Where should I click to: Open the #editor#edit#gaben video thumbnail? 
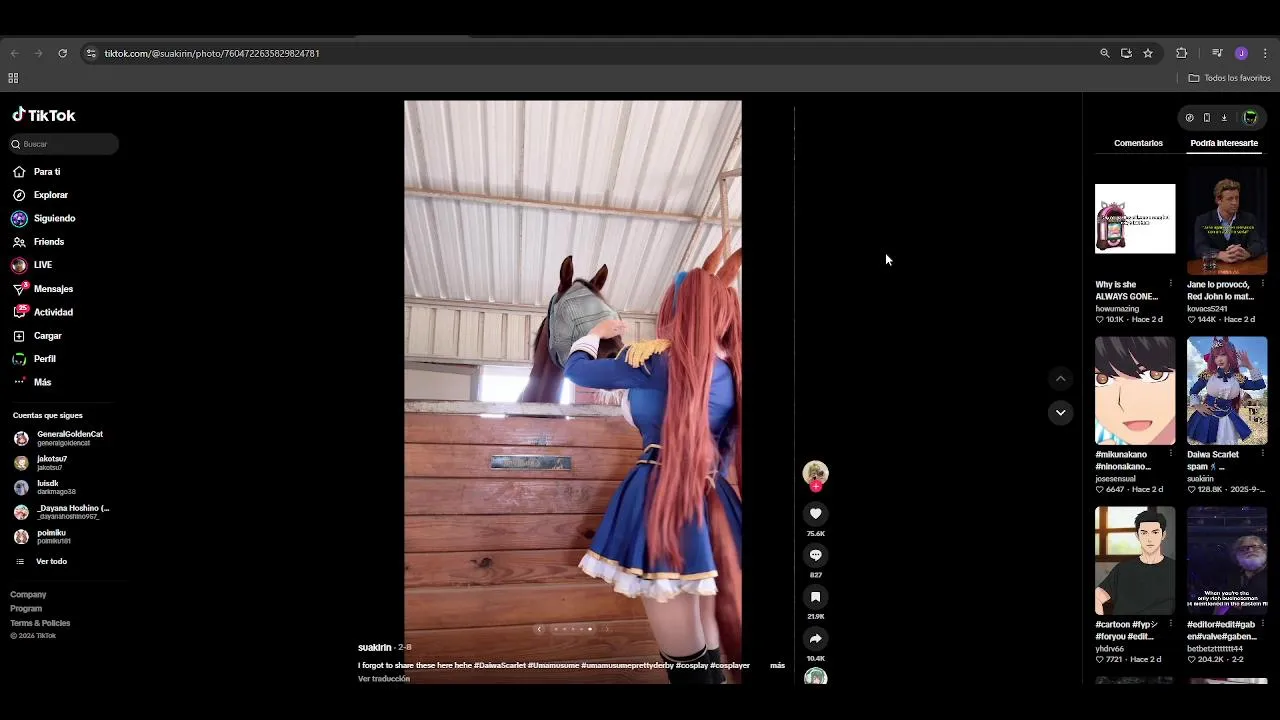(1227, 561)
